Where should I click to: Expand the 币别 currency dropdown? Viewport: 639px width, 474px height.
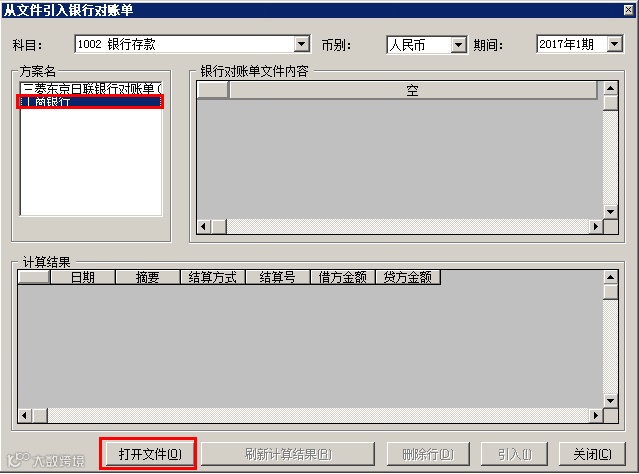pos(458,44)
